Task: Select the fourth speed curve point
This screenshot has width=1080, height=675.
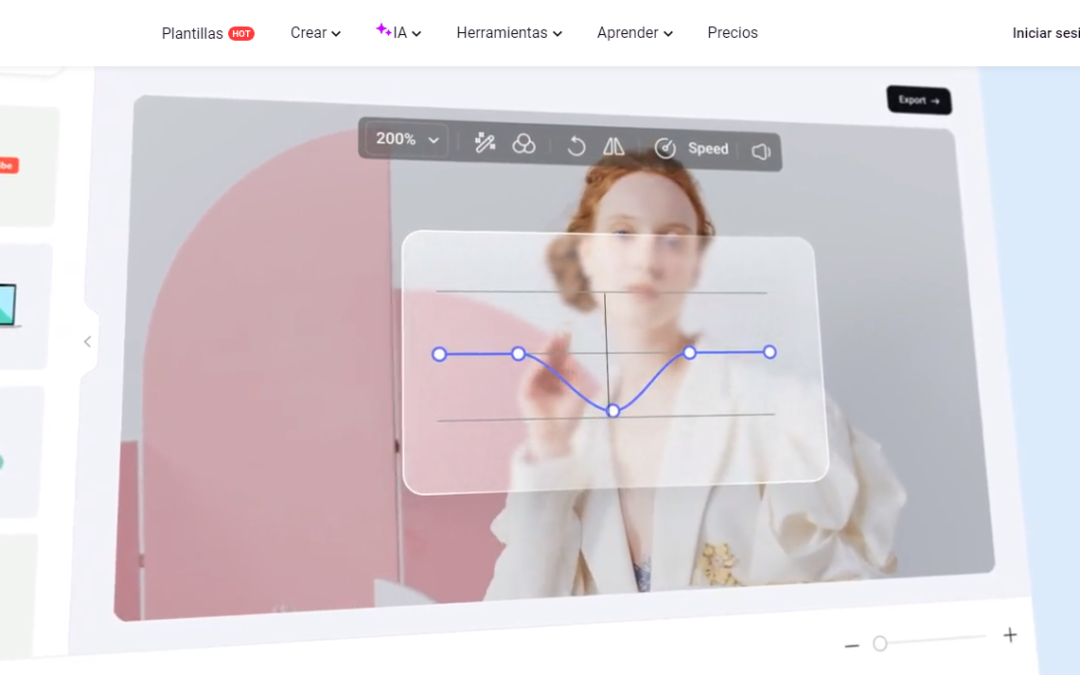Action: point(689,353)
